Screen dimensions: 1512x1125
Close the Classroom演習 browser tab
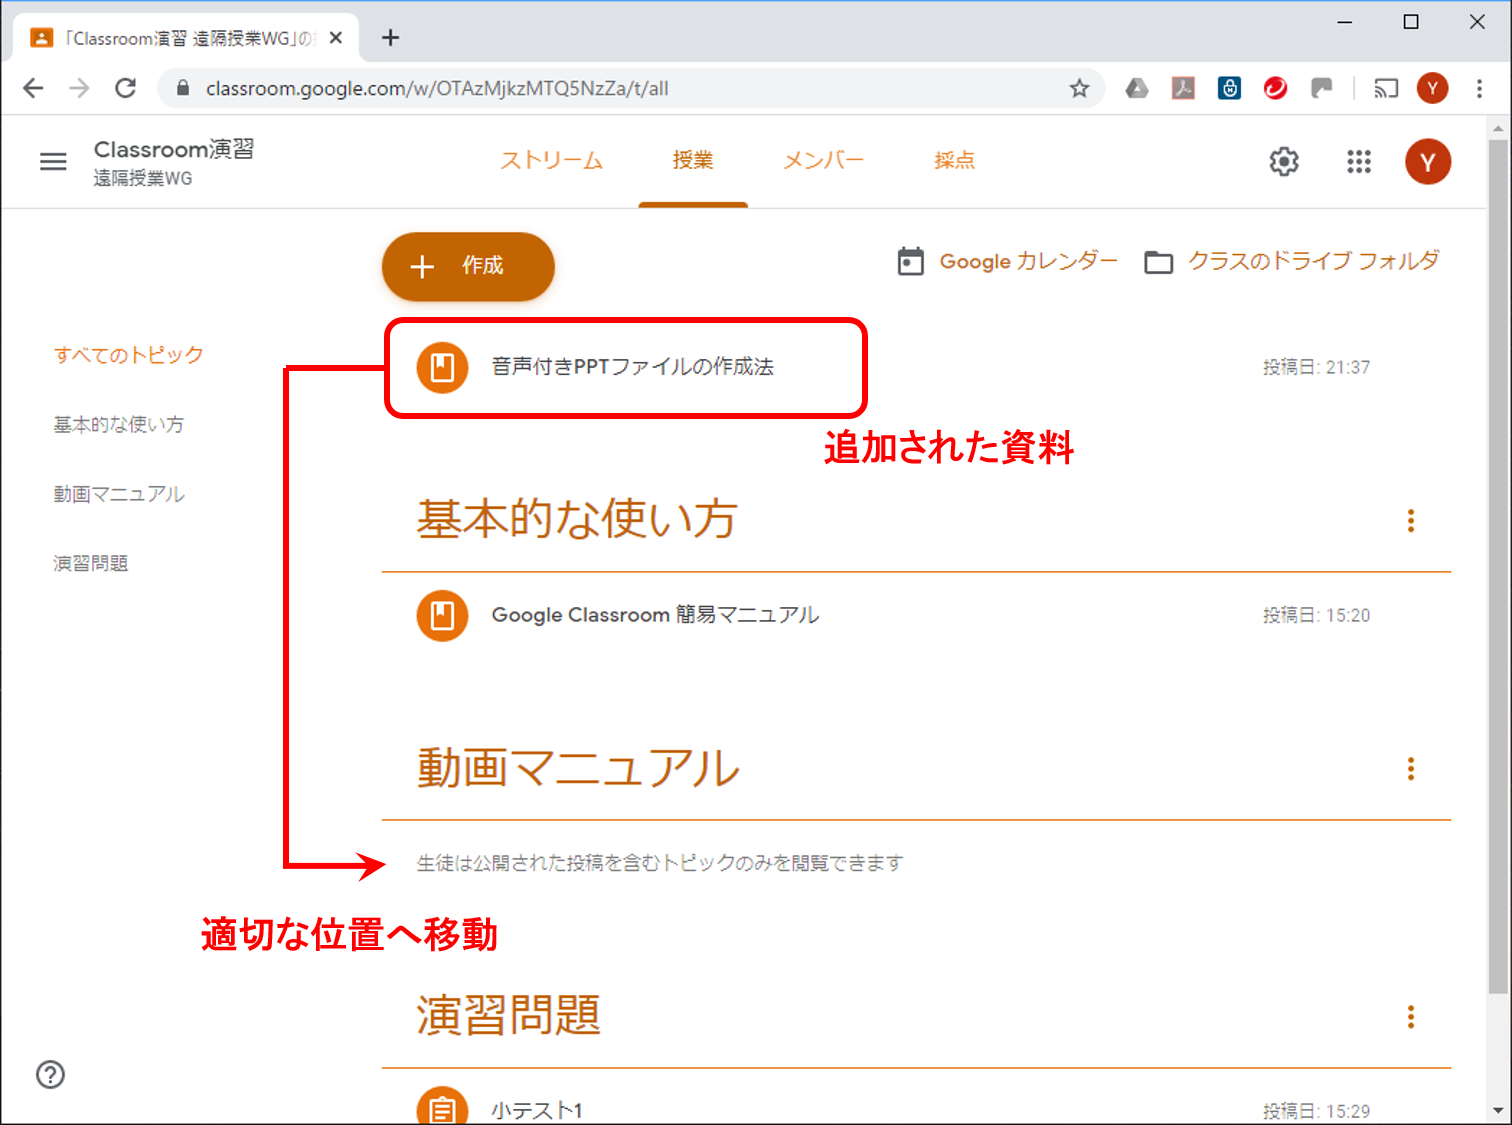(336, 38)
